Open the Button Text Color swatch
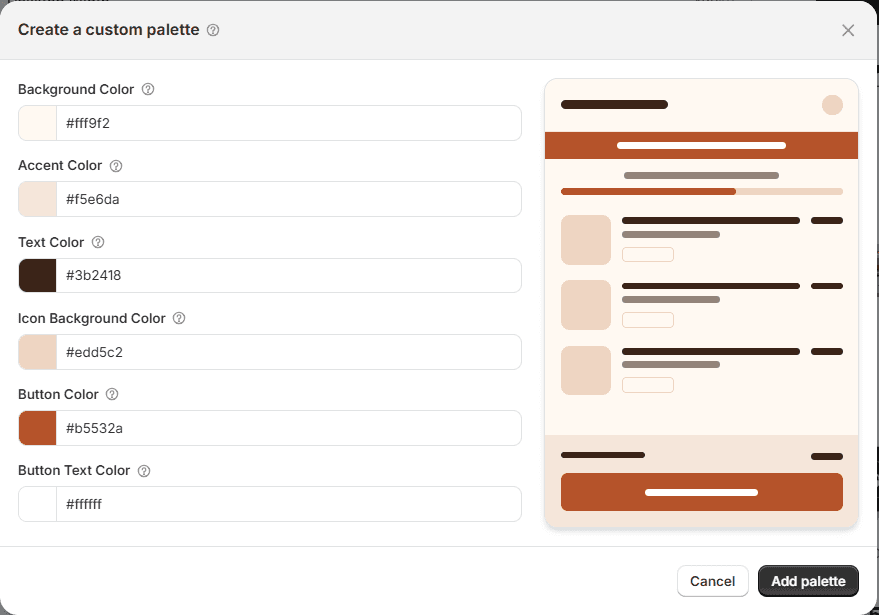 pos(38,504)
